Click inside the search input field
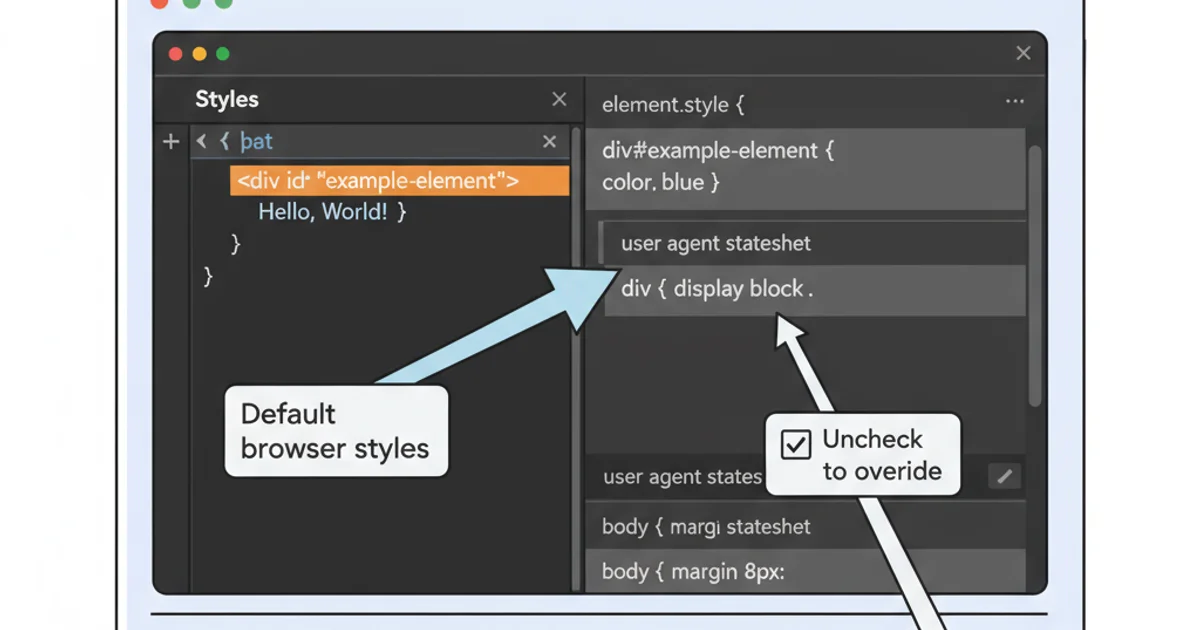This screenshot has height=630, width=1200. [380, 141]
